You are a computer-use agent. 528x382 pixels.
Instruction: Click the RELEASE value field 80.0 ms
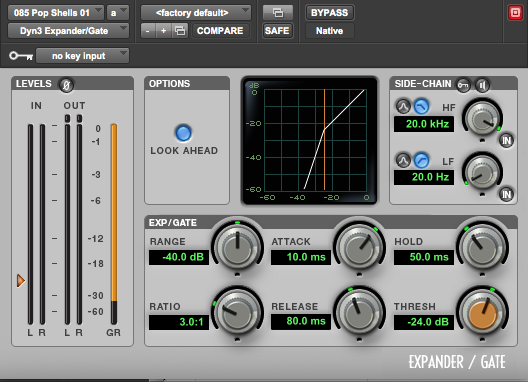[301, 321]
